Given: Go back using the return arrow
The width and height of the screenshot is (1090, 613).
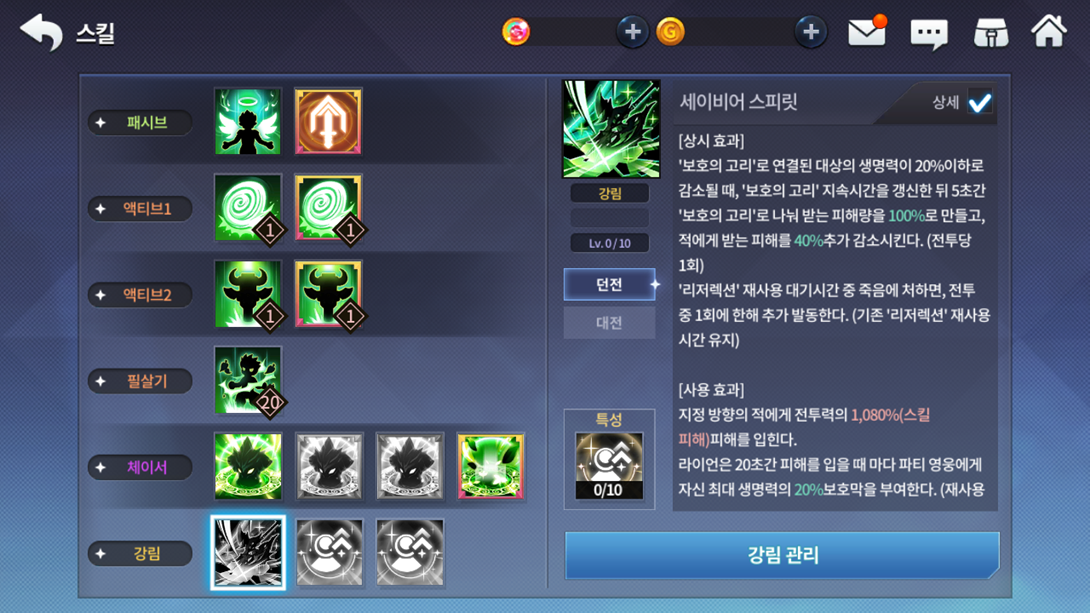Looking at the screenshot, I should (41, 32).
